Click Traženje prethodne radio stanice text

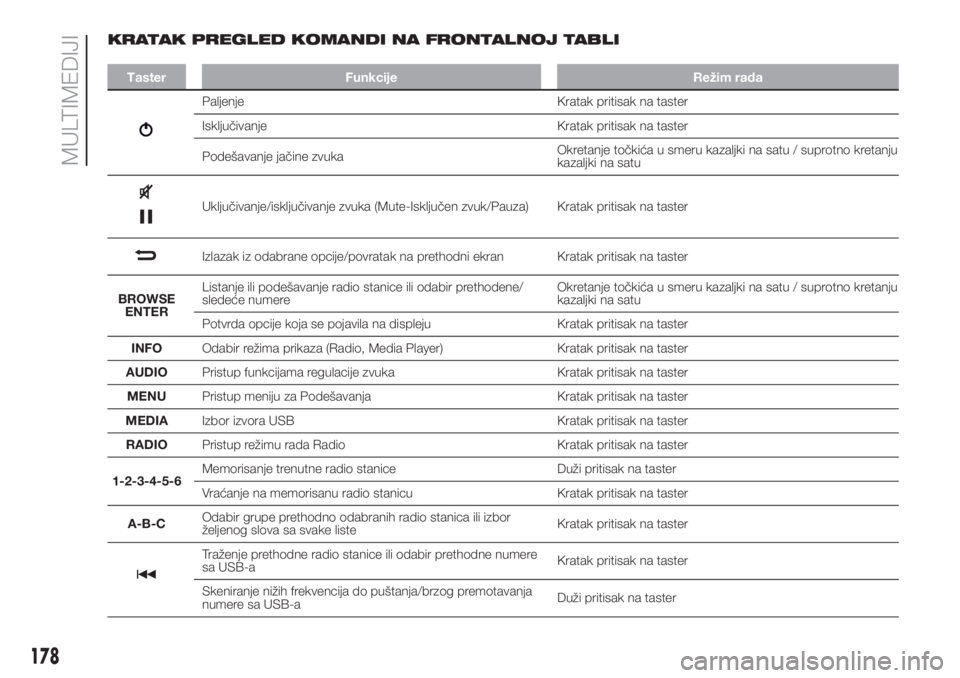(370, 561)
